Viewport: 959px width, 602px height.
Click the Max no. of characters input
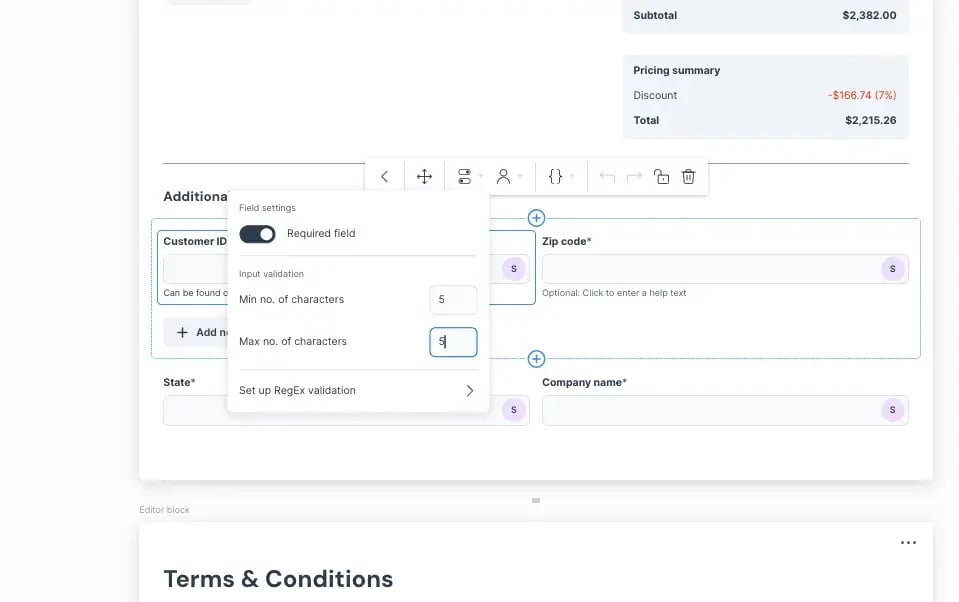453,342
